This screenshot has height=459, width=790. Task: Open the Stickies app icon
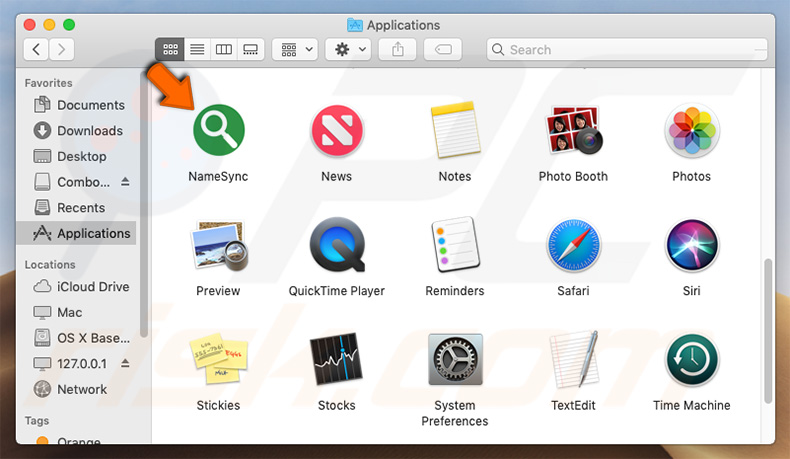(x=219, y=359)
